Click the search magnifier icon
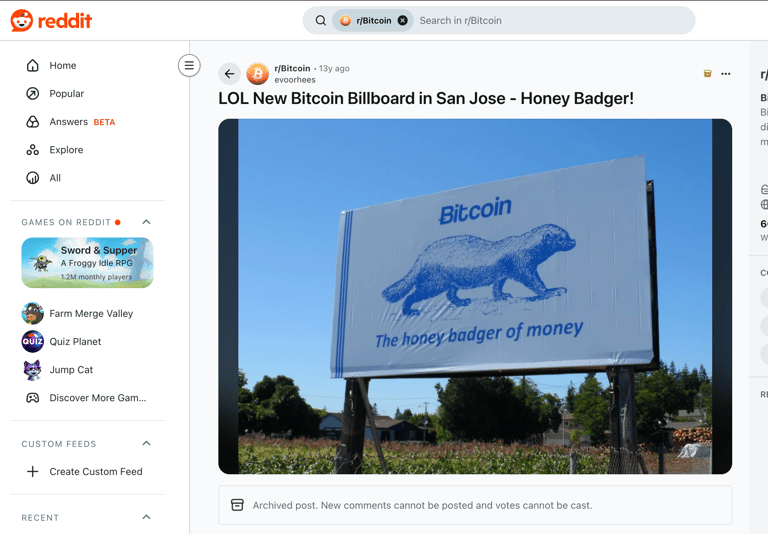Screen dimensions: 768x534 [x=320, y=21]
